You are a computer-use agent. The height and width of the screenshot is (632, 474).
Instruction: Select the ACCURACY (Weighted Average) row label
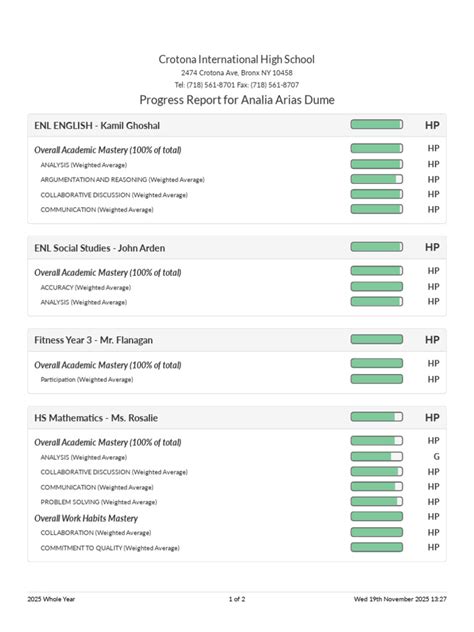coord(85,288)
